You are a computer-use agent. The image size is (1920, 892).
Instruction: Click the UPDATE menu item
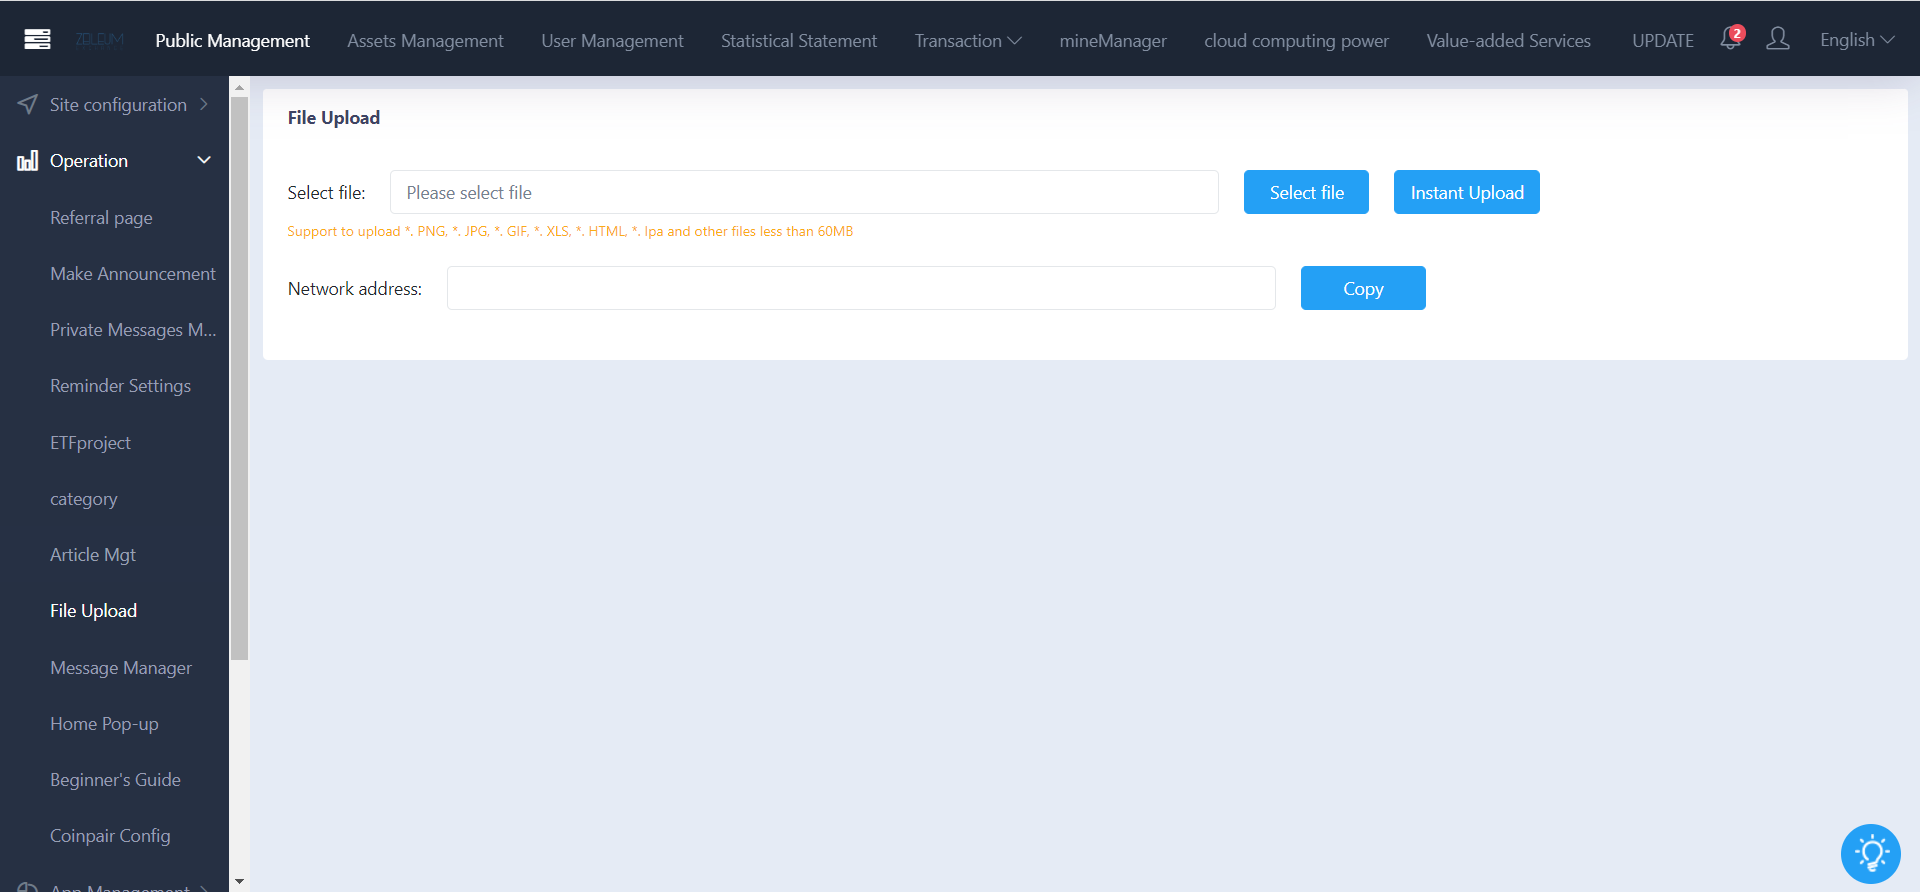pos(1663,41)
